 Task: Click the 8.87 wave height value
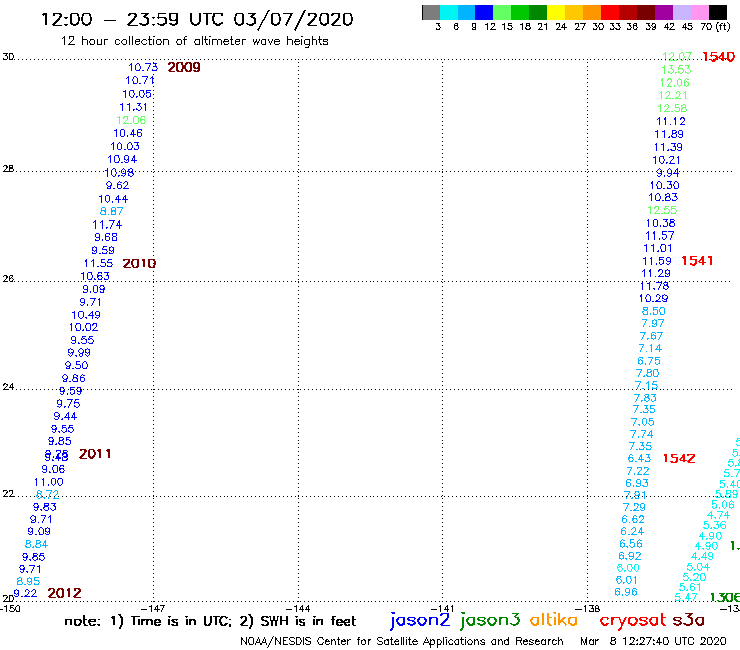coord(111,211)
